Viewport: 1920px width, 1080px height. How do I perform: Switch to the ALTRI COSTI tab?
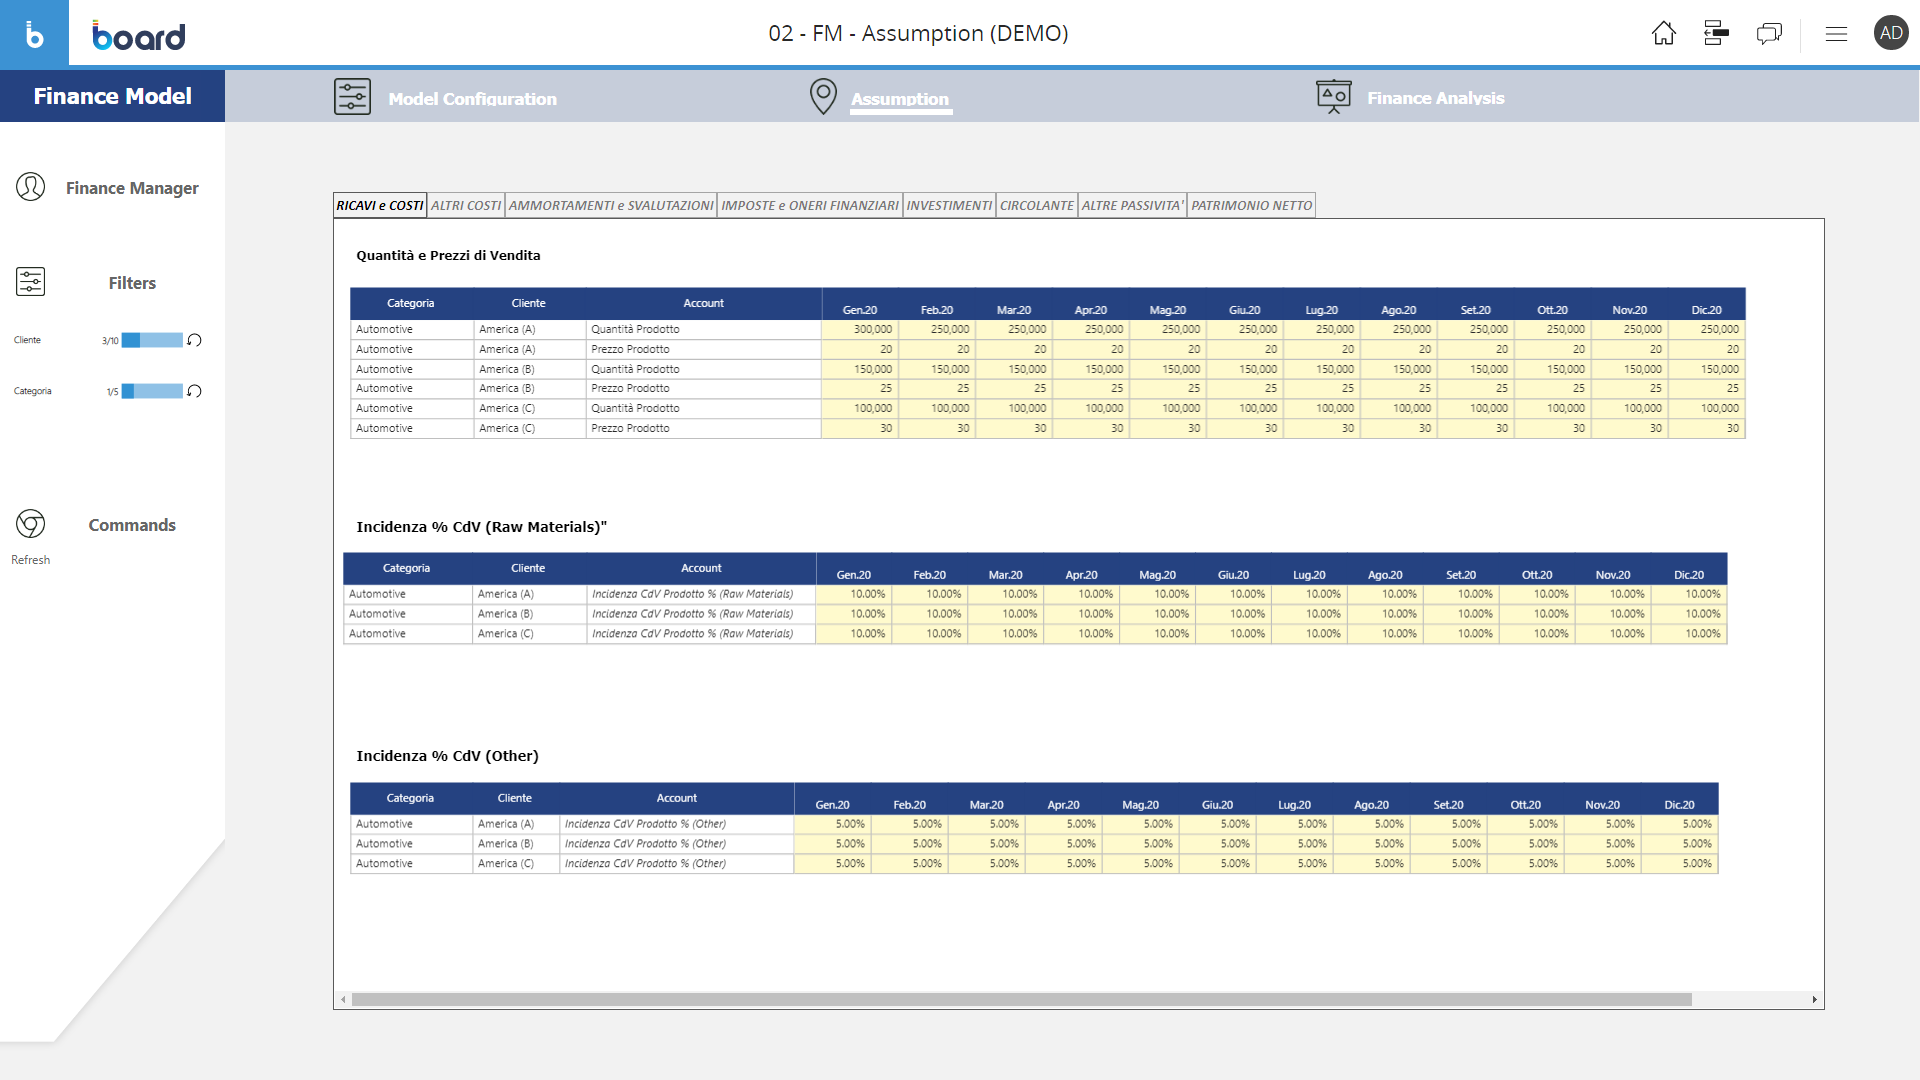pyautogui.click(x=466, y=205)
